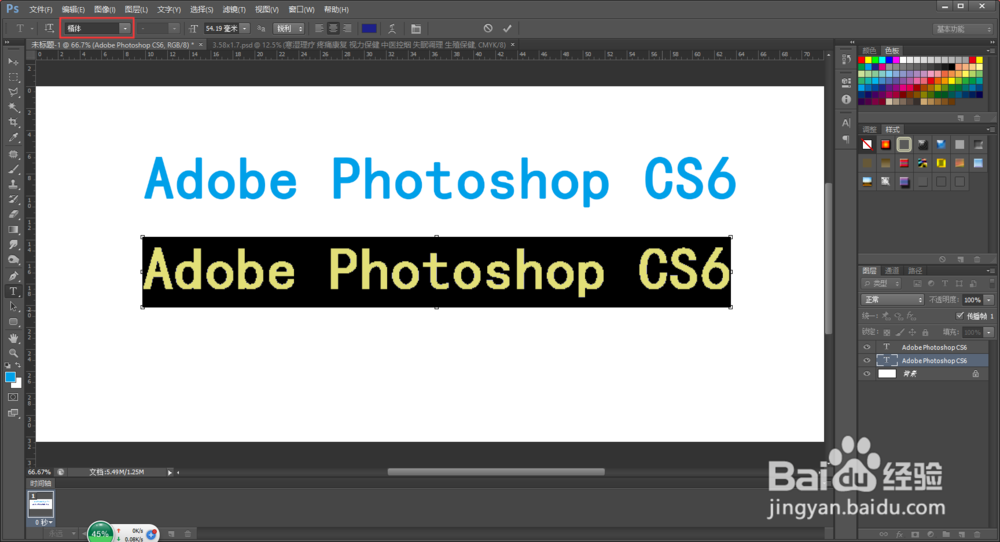
Task: Hide the top Adobe Photoshop CS6 layer
Action: 866,348
